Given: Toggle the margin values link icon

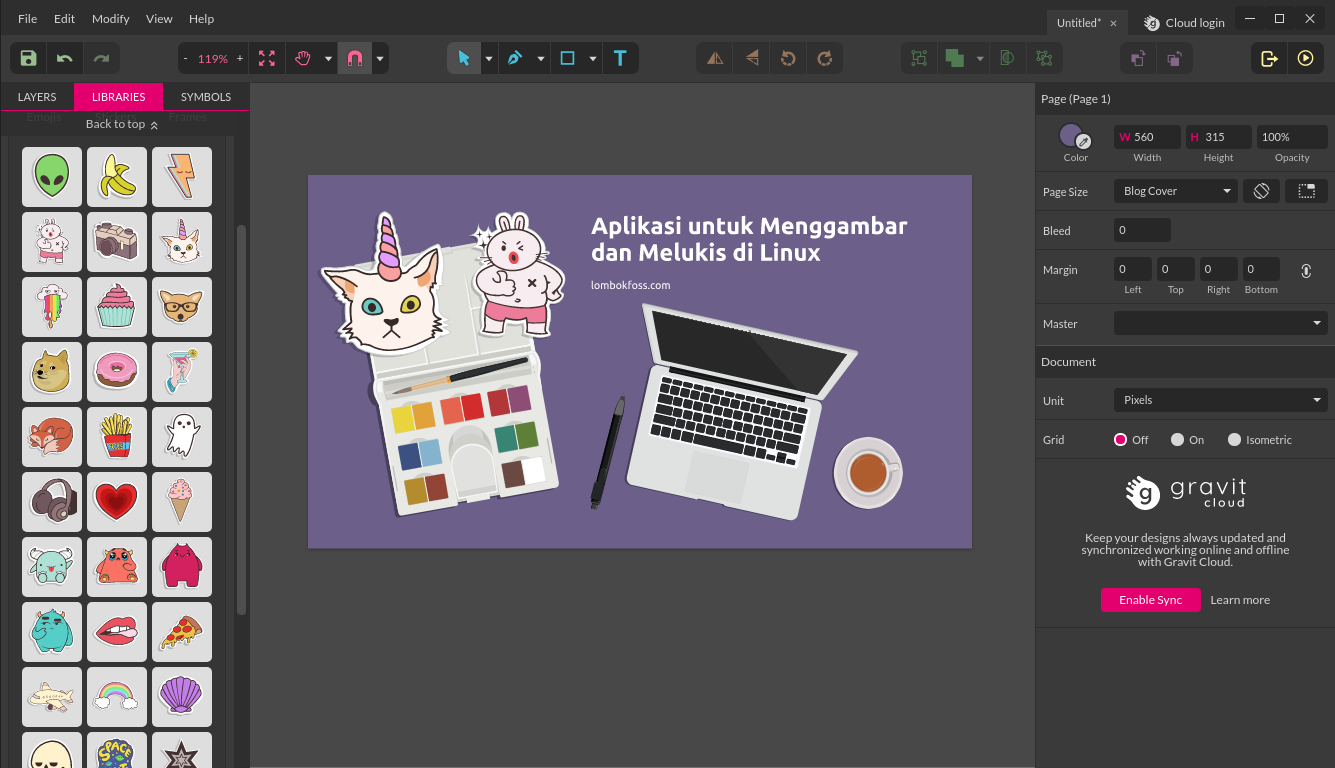Looking at the screenshot, I should 1305,269.
